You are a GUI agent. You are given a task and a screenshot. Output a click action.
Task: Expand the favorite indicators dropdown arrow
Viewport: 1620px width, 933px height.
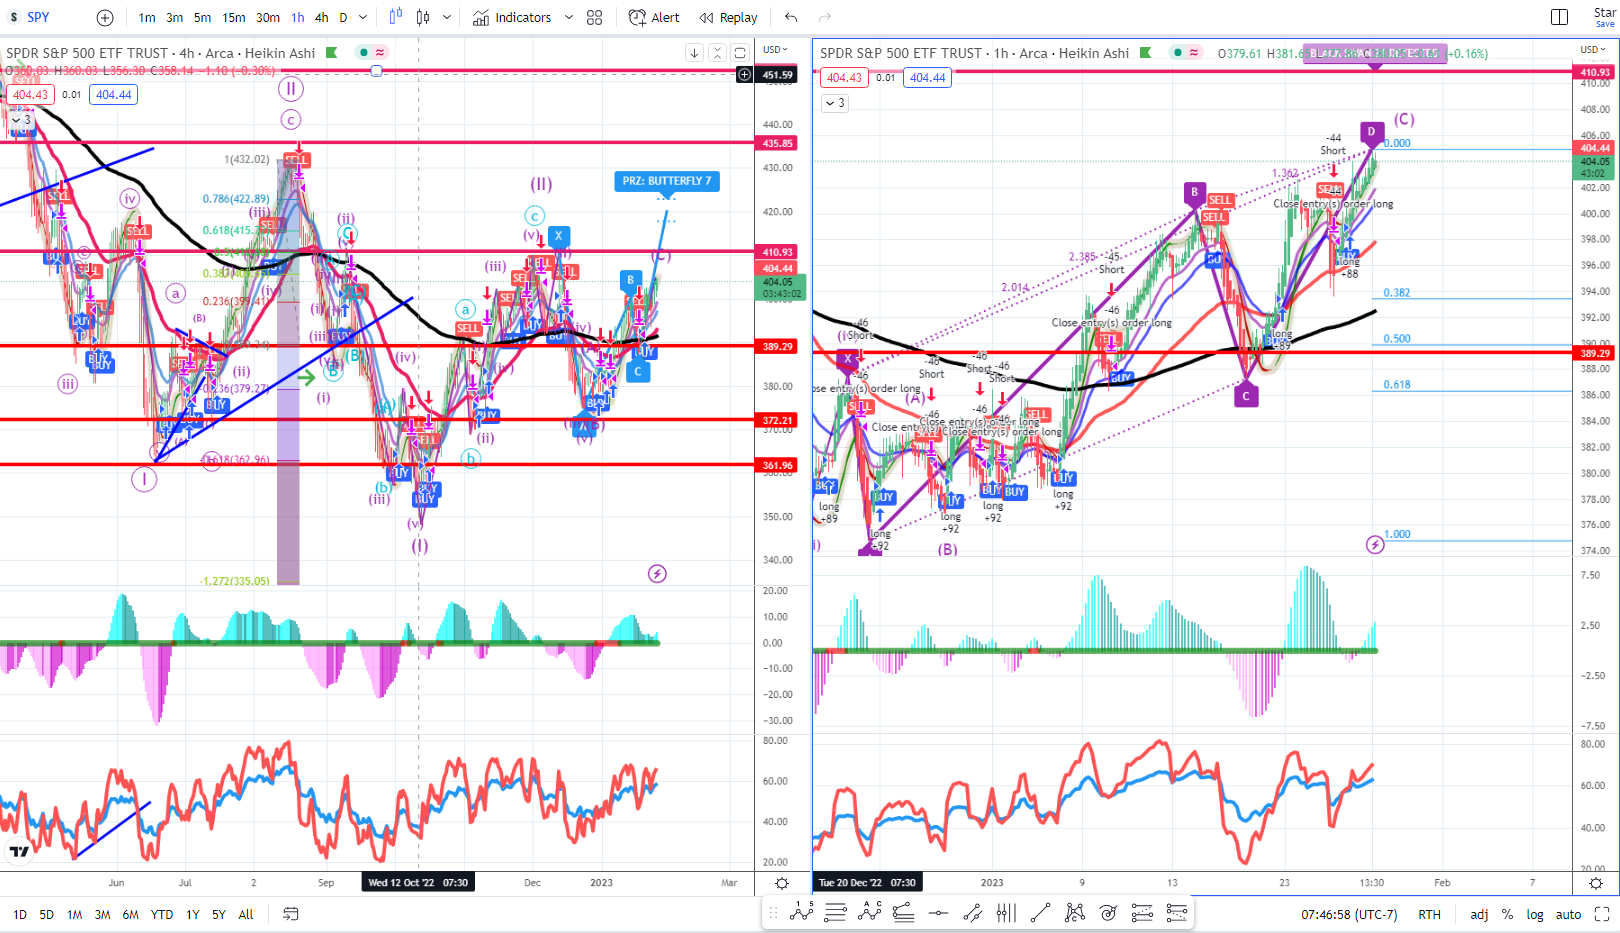click(569, 17)
